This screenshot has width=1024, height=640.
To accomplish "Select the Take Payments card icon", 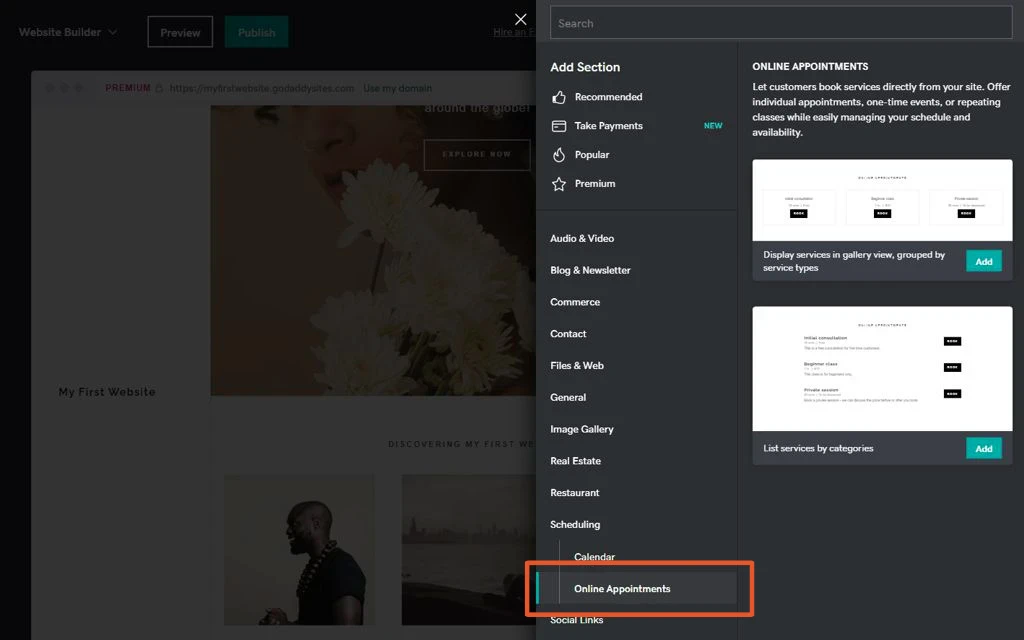I will tap(559, 126).
